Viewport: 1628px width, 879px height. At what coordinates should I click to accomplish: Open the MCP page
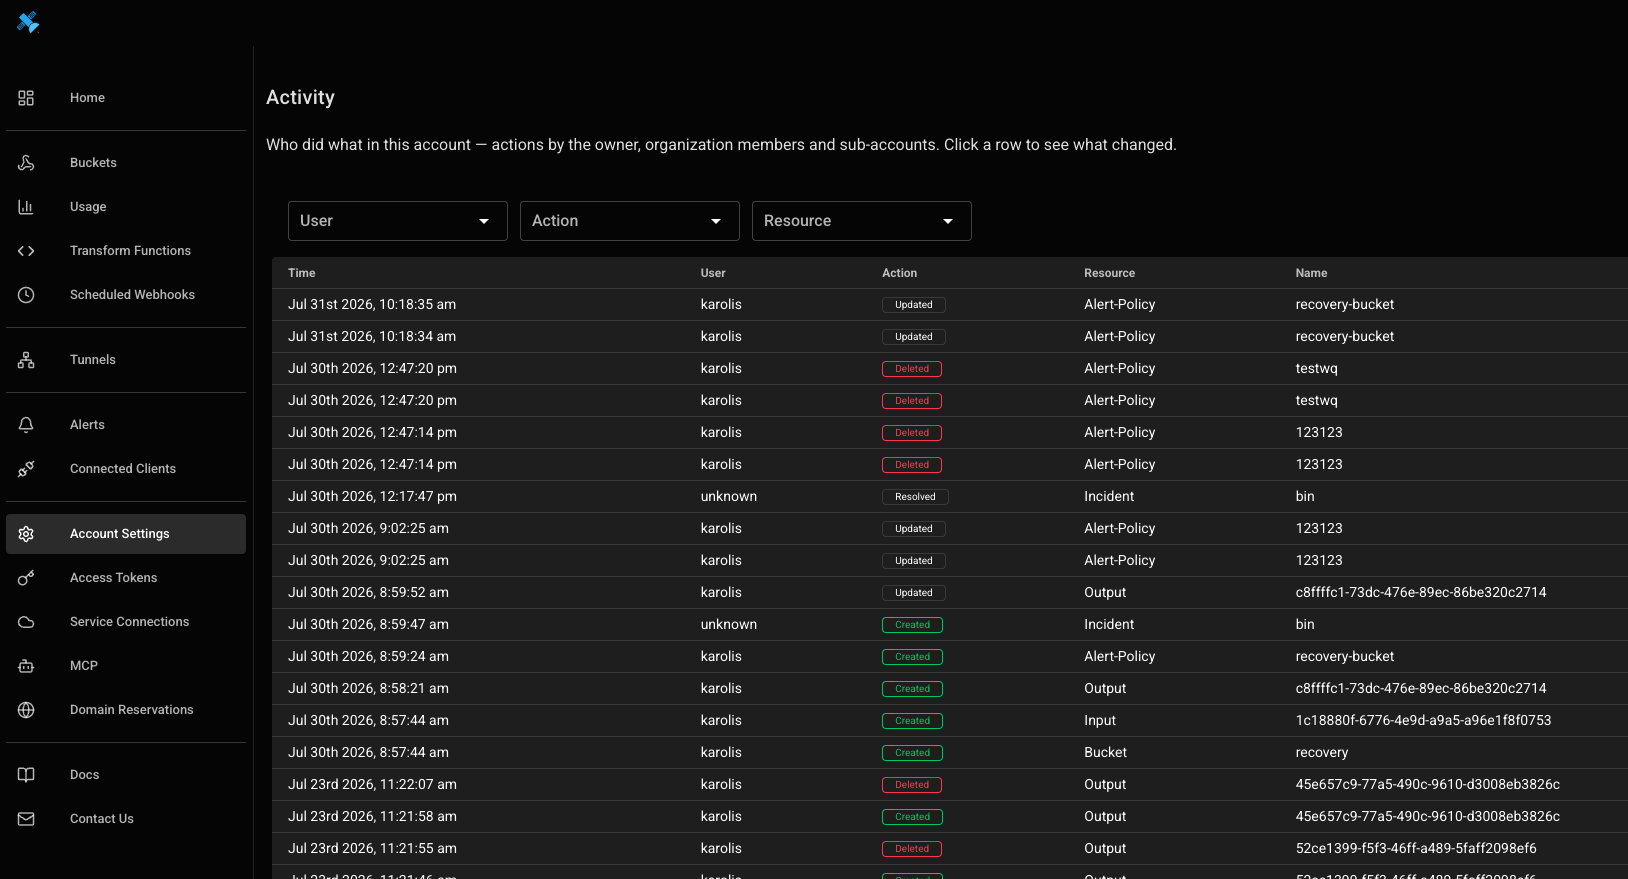(126, 666)
